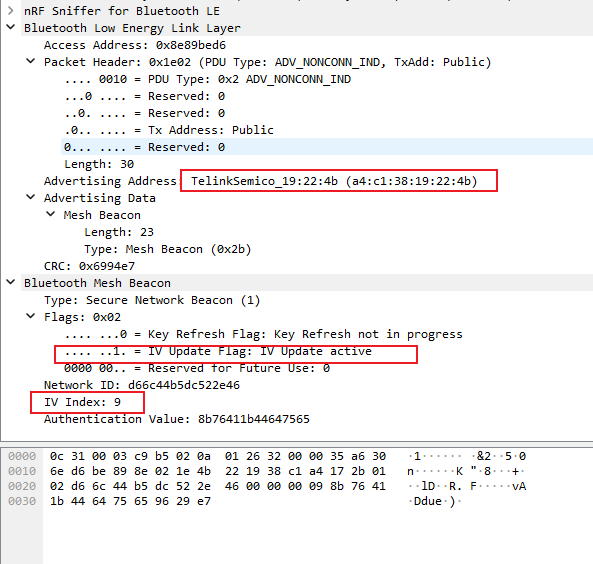Select the Length: 23 row
The image size is (593, 564).
pyautogui.click(x=119, y=232)
